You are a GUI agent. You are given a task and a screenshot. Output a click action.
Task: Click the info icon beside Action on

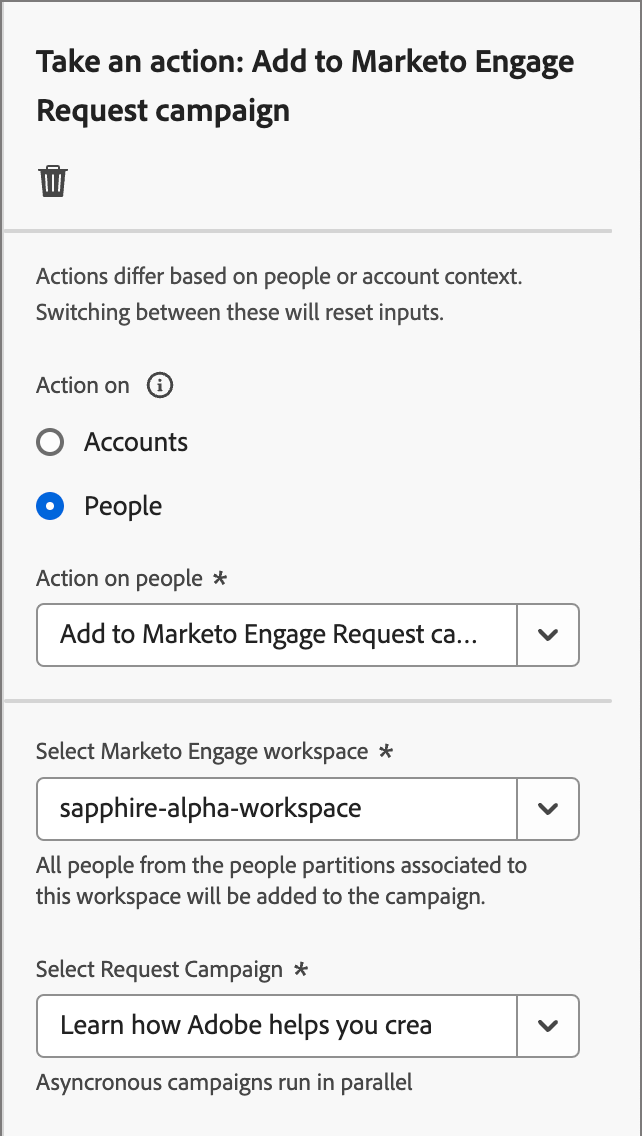(x=160, y=386)
